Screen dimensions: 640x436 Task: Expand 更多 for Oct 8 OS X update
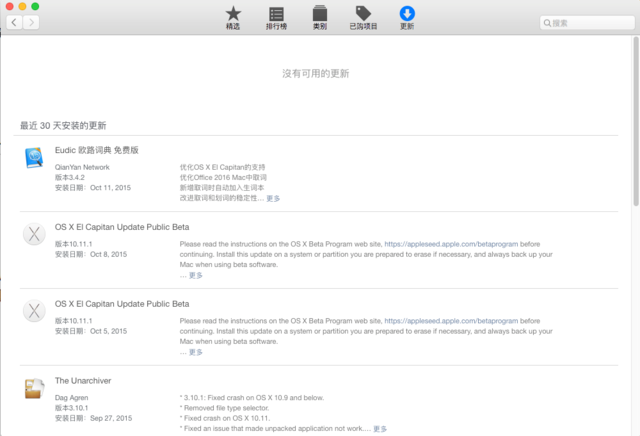[196, 276]
